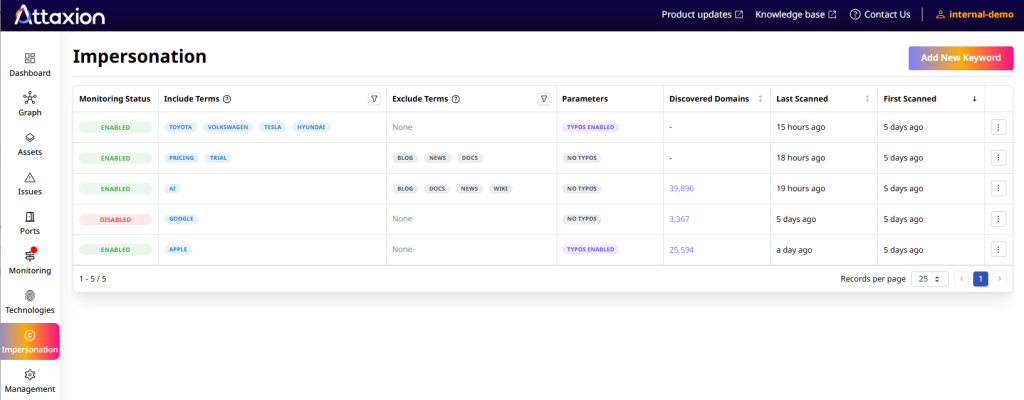Go to Assets in the sidebar
The image size is (1024, 400).
pyautogui.click(x=29, y=144)
